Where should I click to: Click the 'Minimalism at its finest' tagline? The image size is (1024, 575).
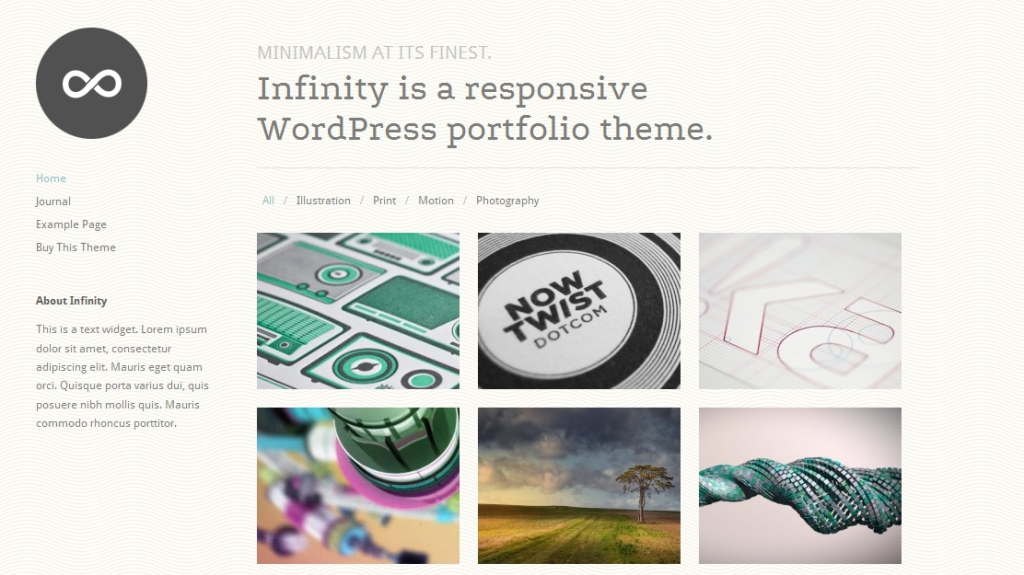click(374, 53)
